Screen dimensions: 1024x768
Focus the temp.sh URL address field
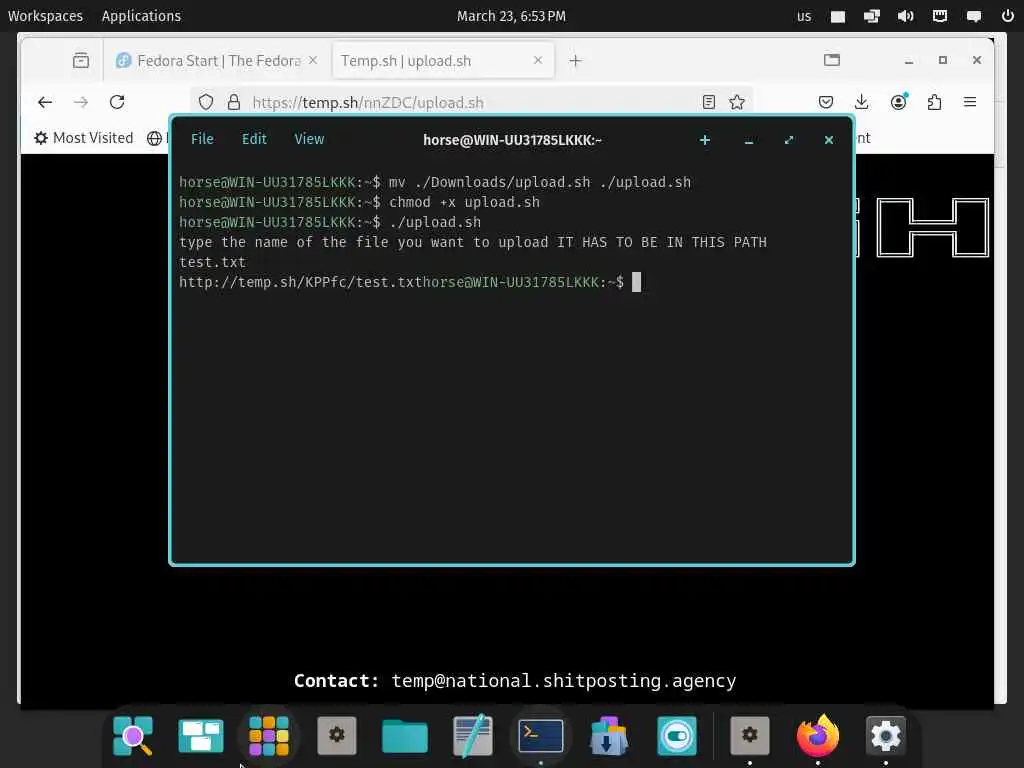[x=470, y=103]
